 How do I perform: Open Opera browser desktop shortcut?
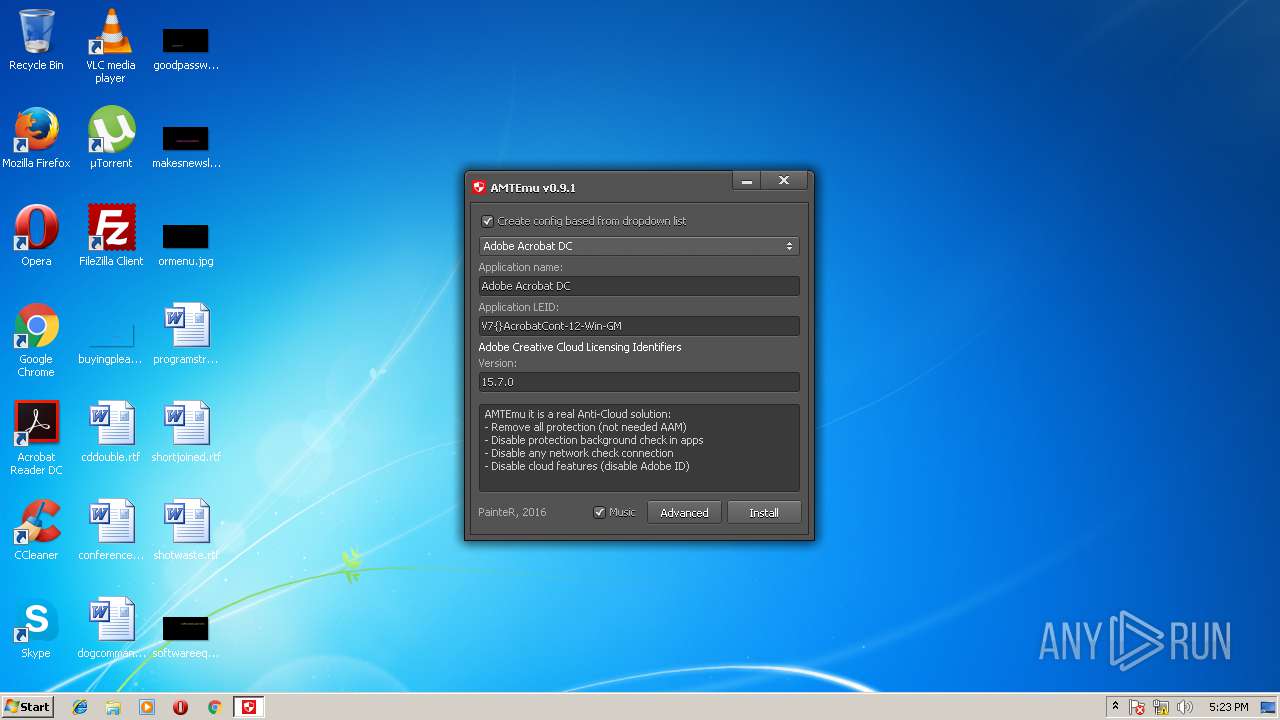pyautogui.click(x=36, y=235)
